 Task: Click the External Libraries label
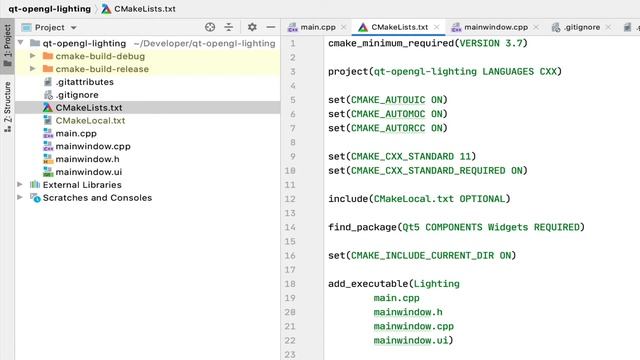pyautogui.click(x=82, y=185)
